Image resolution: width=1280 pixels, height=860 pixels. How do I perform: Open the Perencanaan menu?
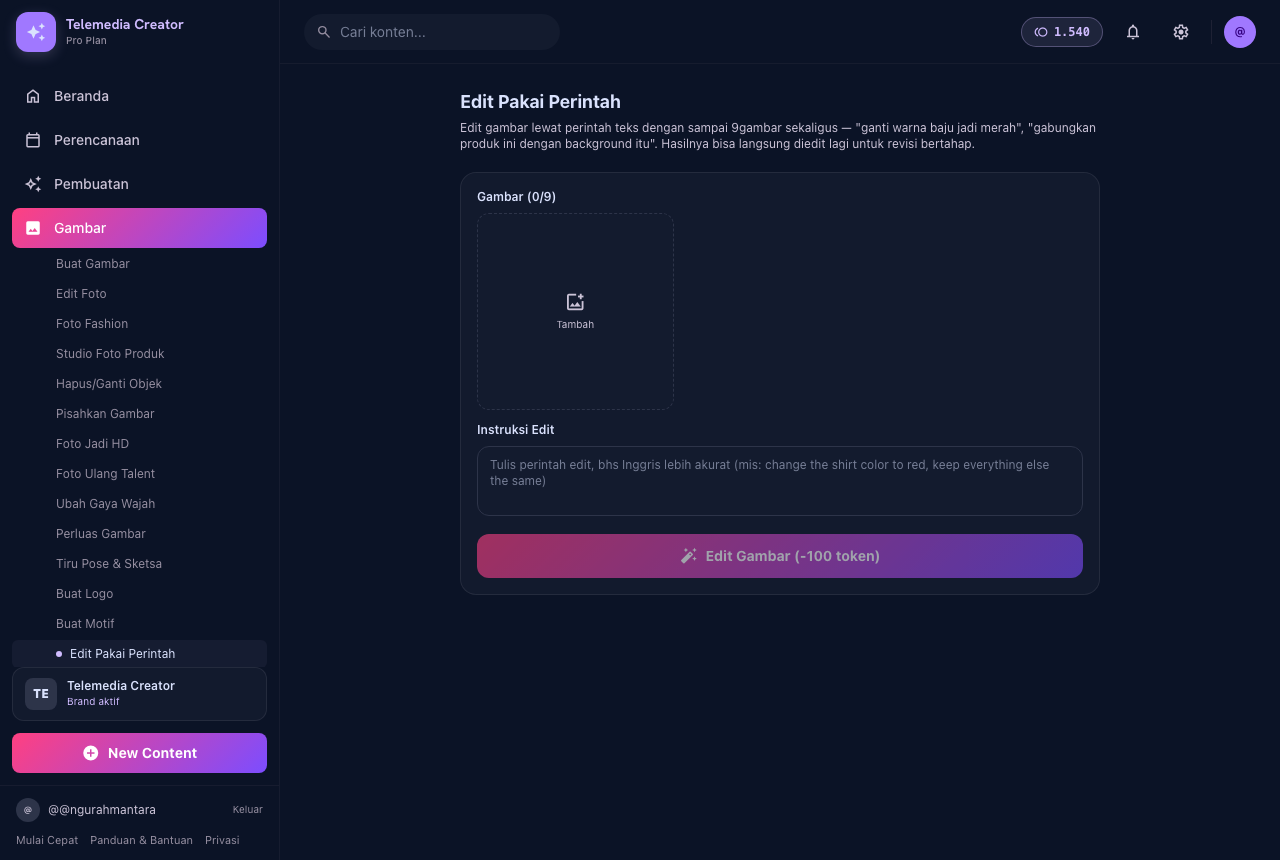pyautogui.click(x=139, y=140)
